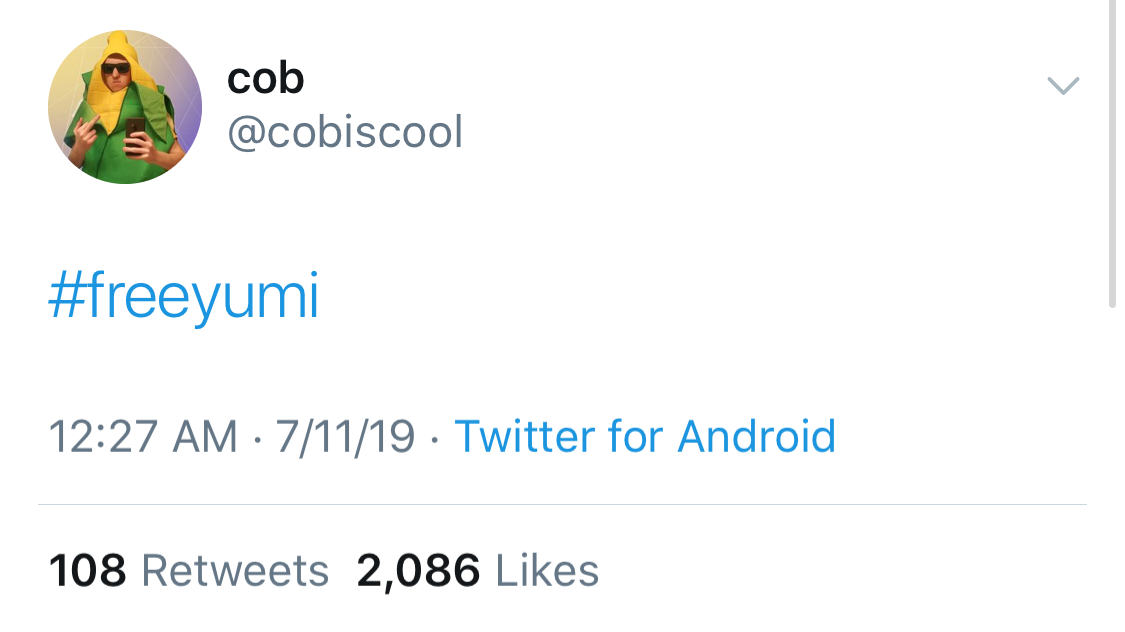Click the word "Likes"

click(547, 571)
